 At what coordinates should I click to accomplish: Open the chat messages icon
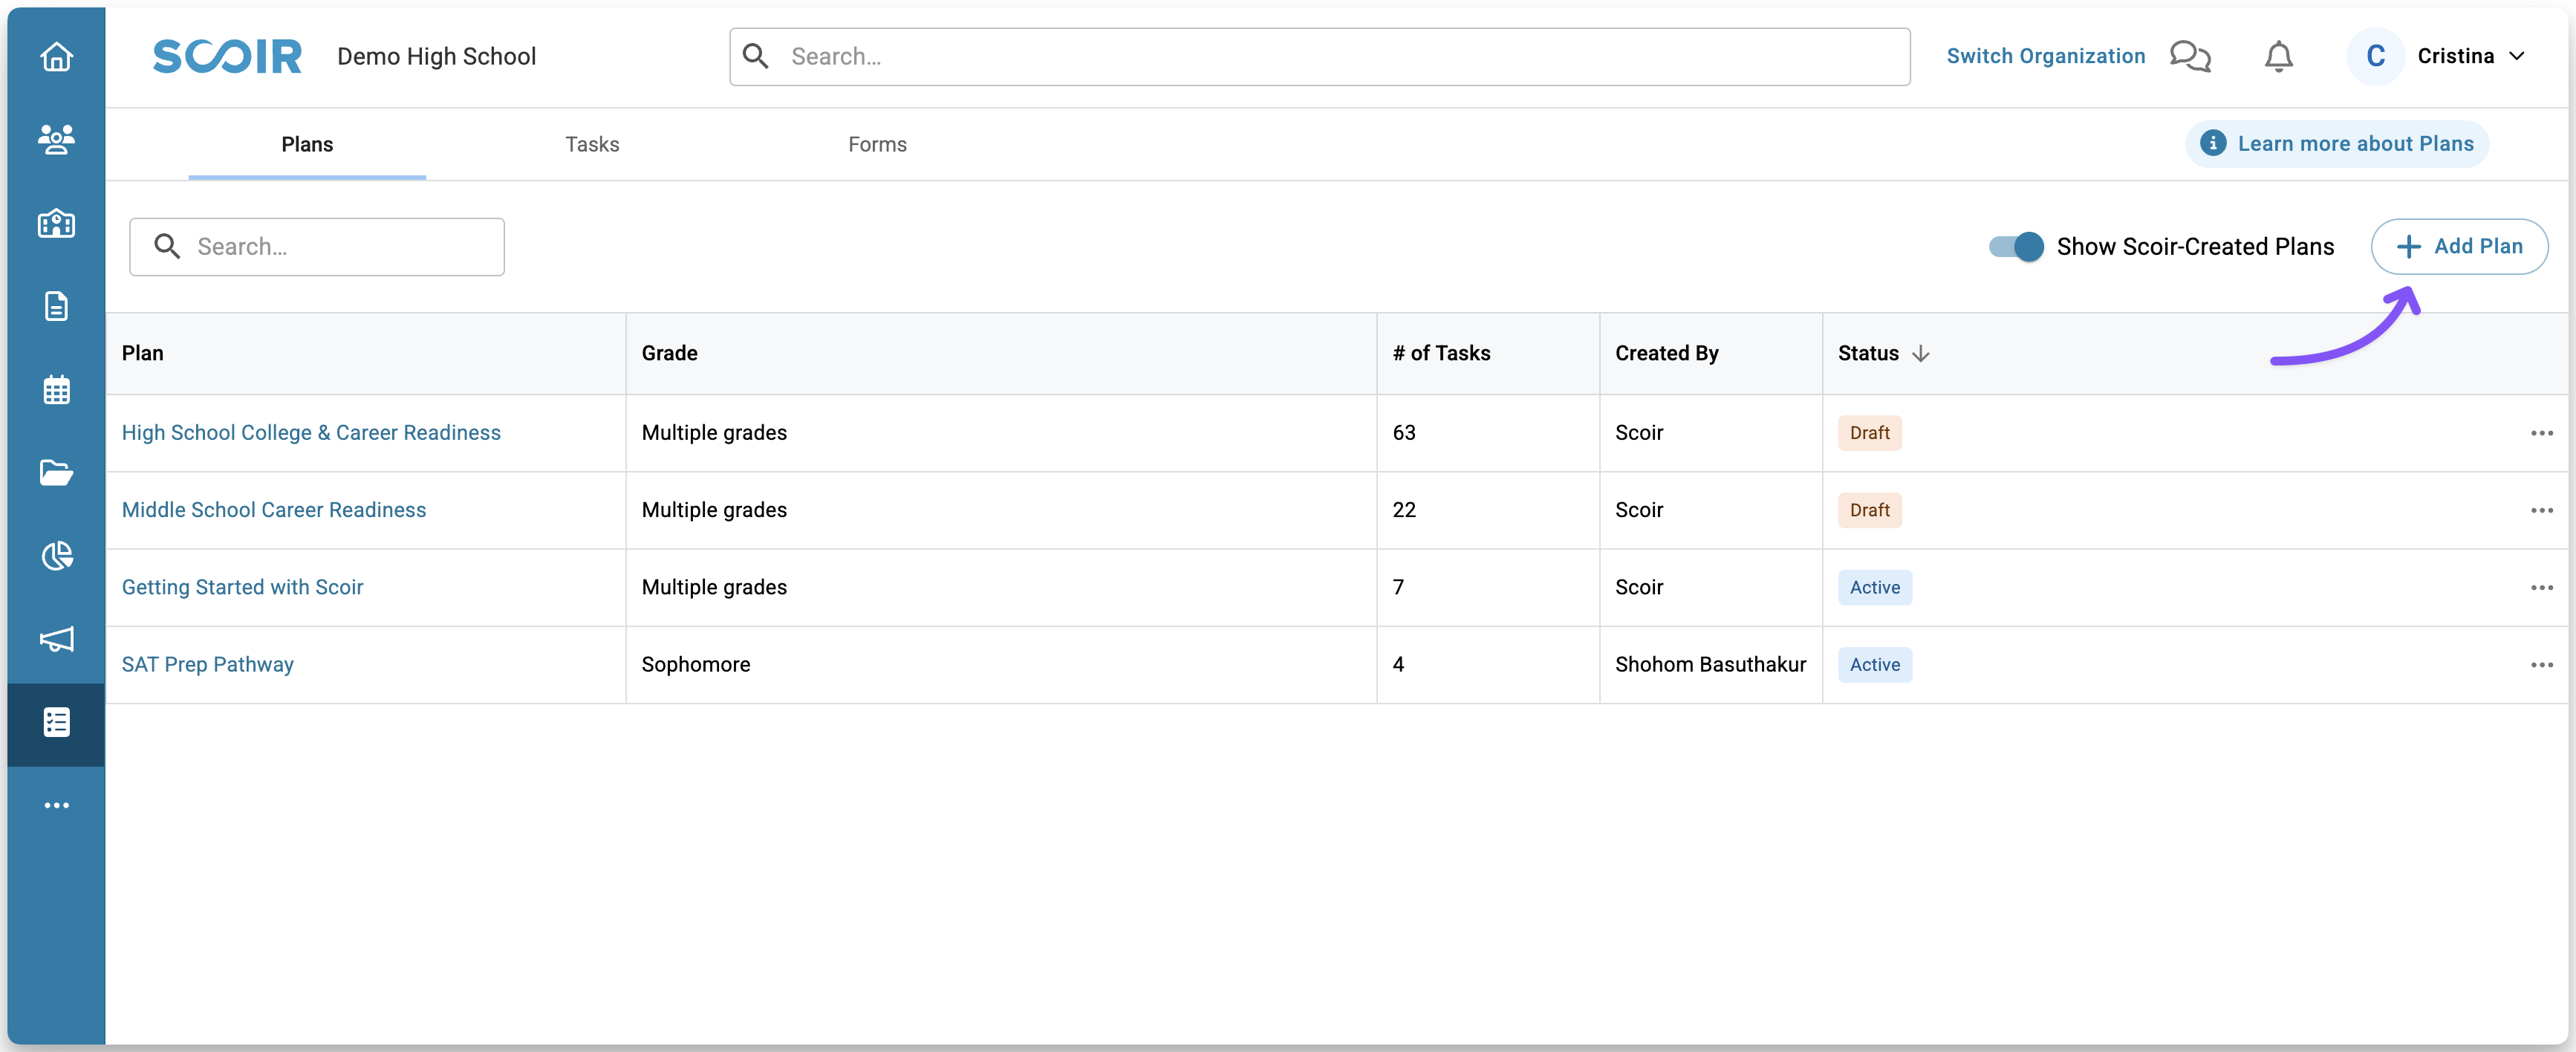[x=2189, y=57]
